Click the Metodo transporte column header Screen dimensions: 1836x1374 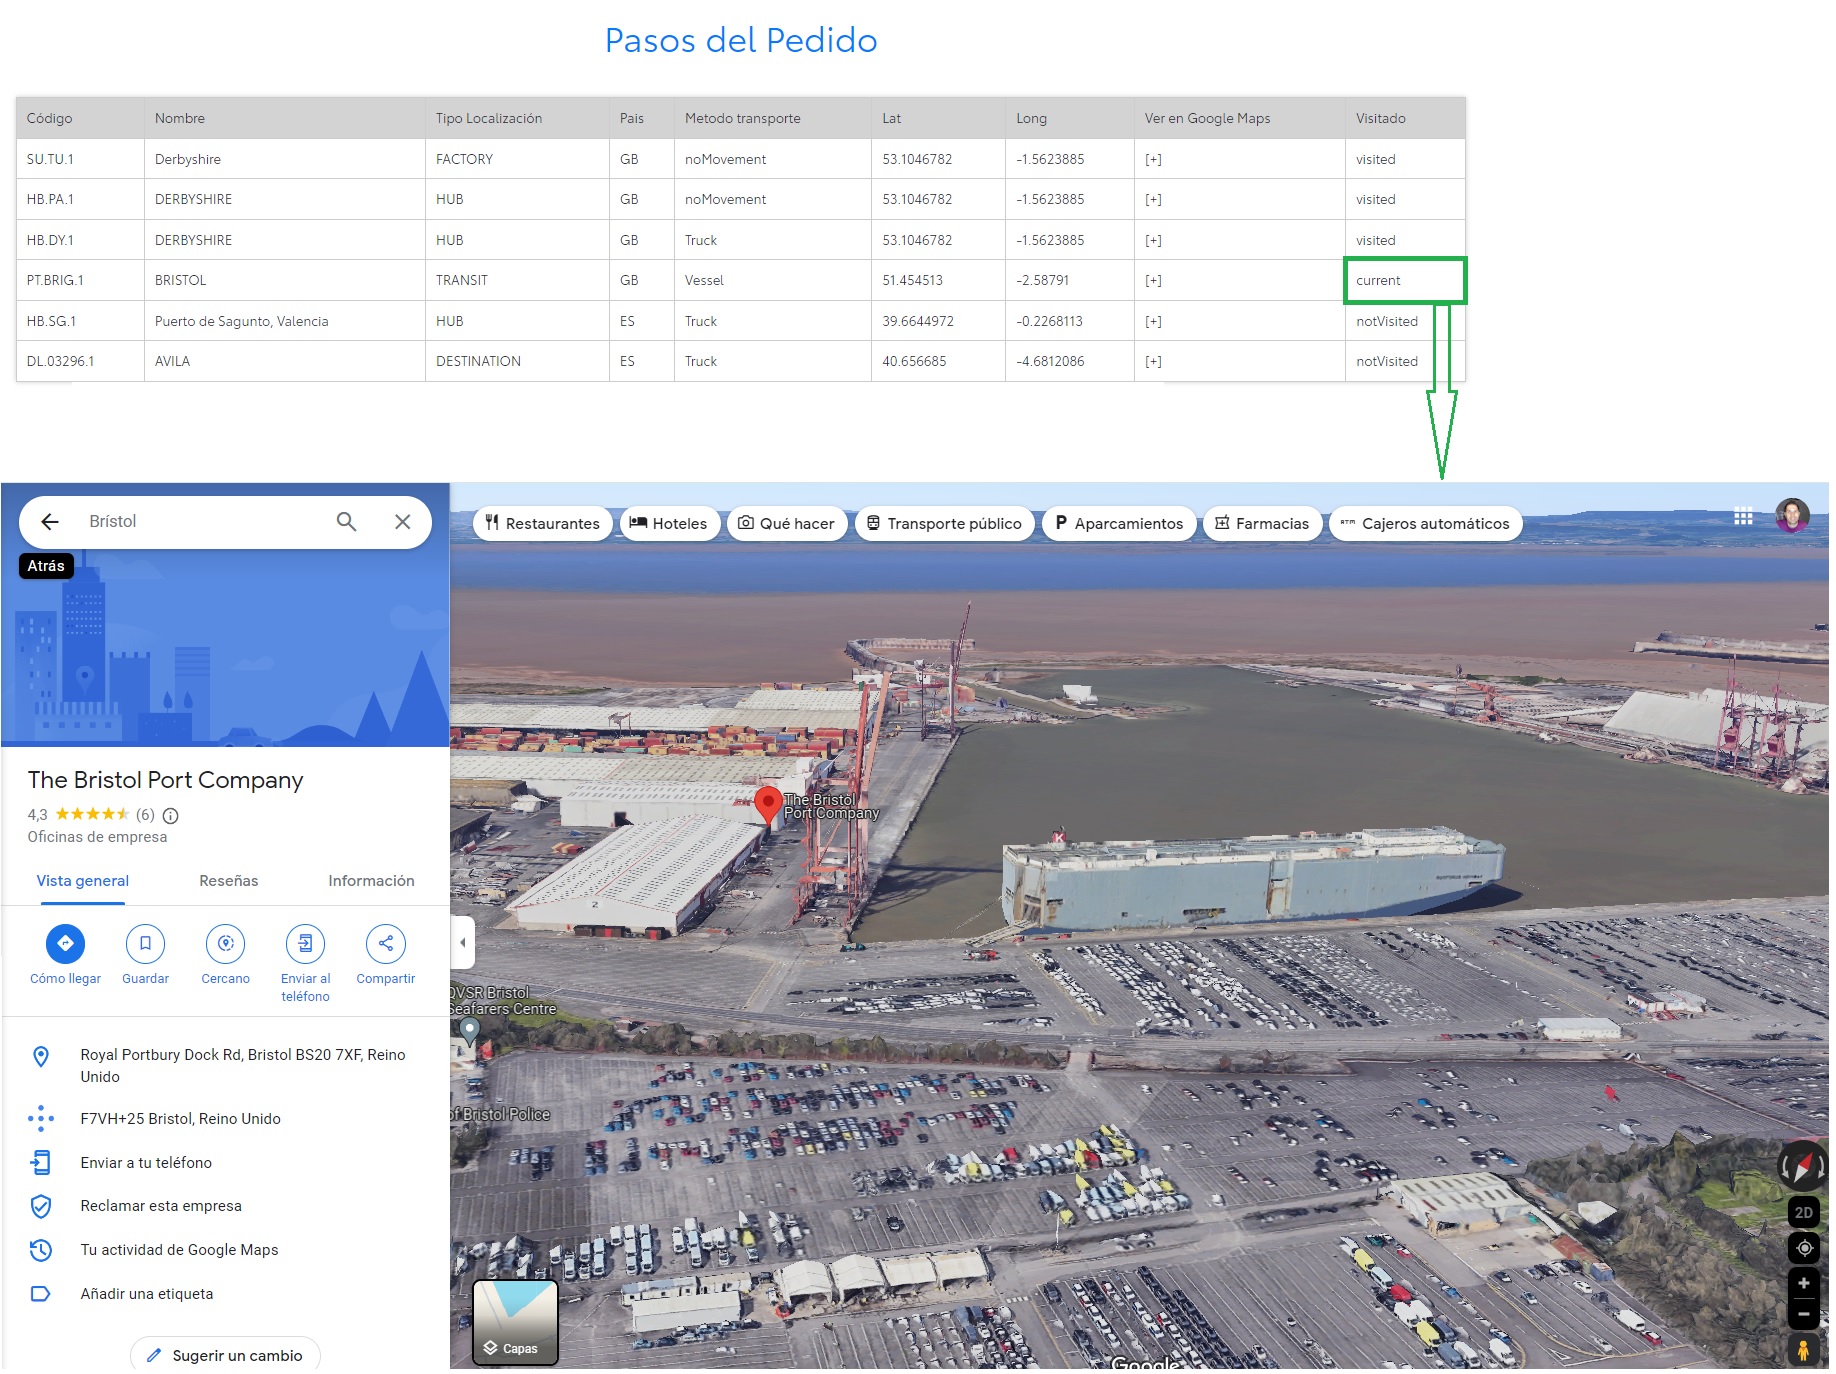click(x=772, y=119)
